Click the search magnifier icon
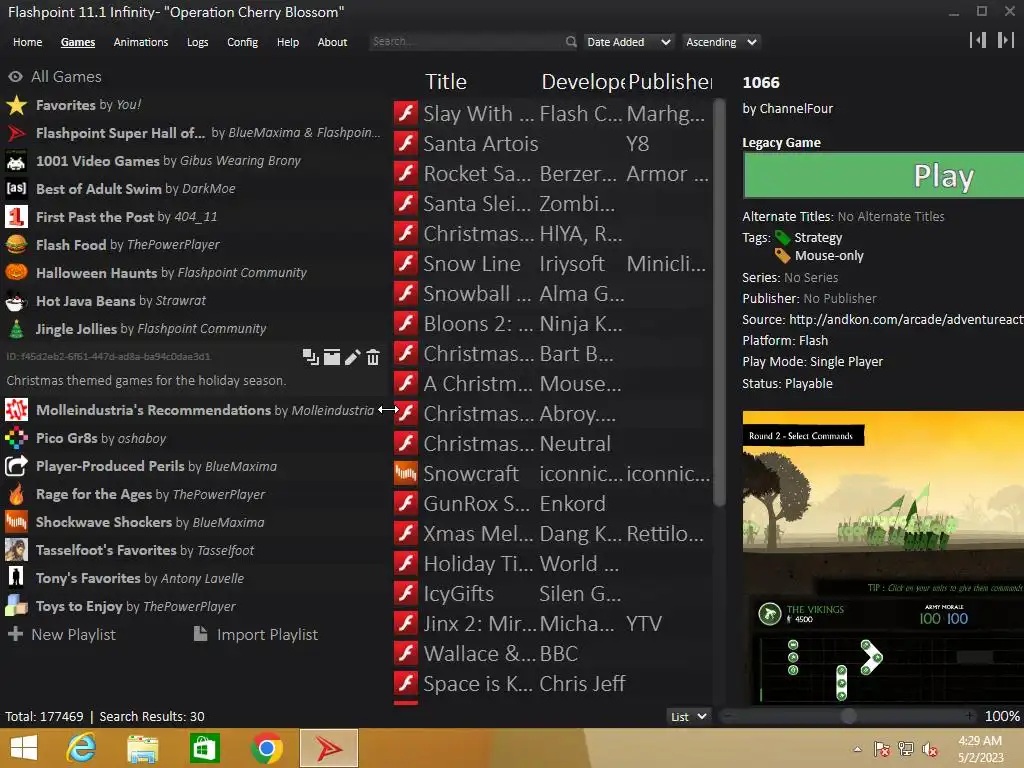 tap(571, 42)
